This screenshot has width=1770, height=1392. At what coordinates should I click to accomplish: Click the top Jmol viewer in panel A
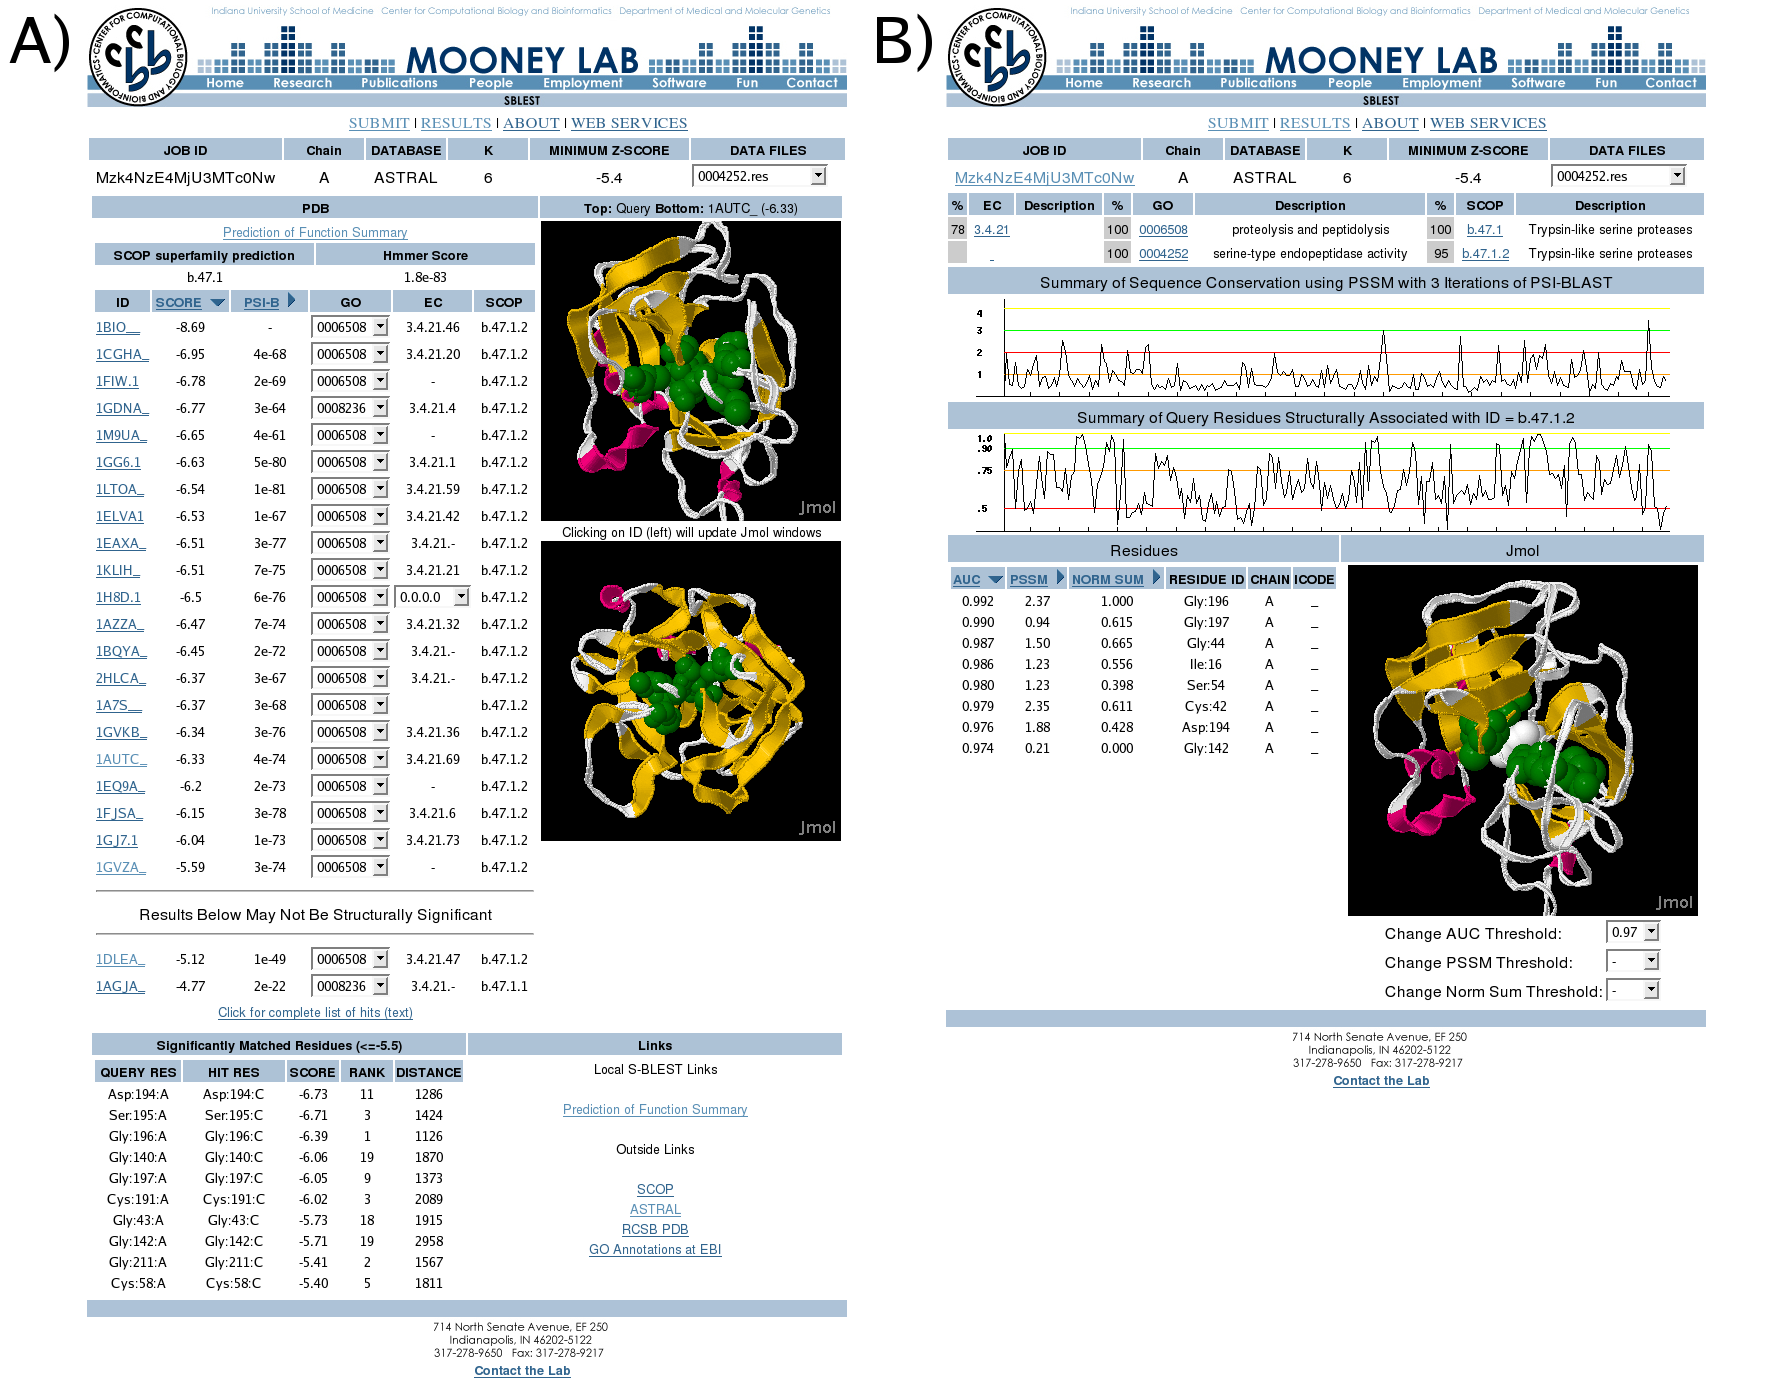pyautogui.click(x=691, y=370)
